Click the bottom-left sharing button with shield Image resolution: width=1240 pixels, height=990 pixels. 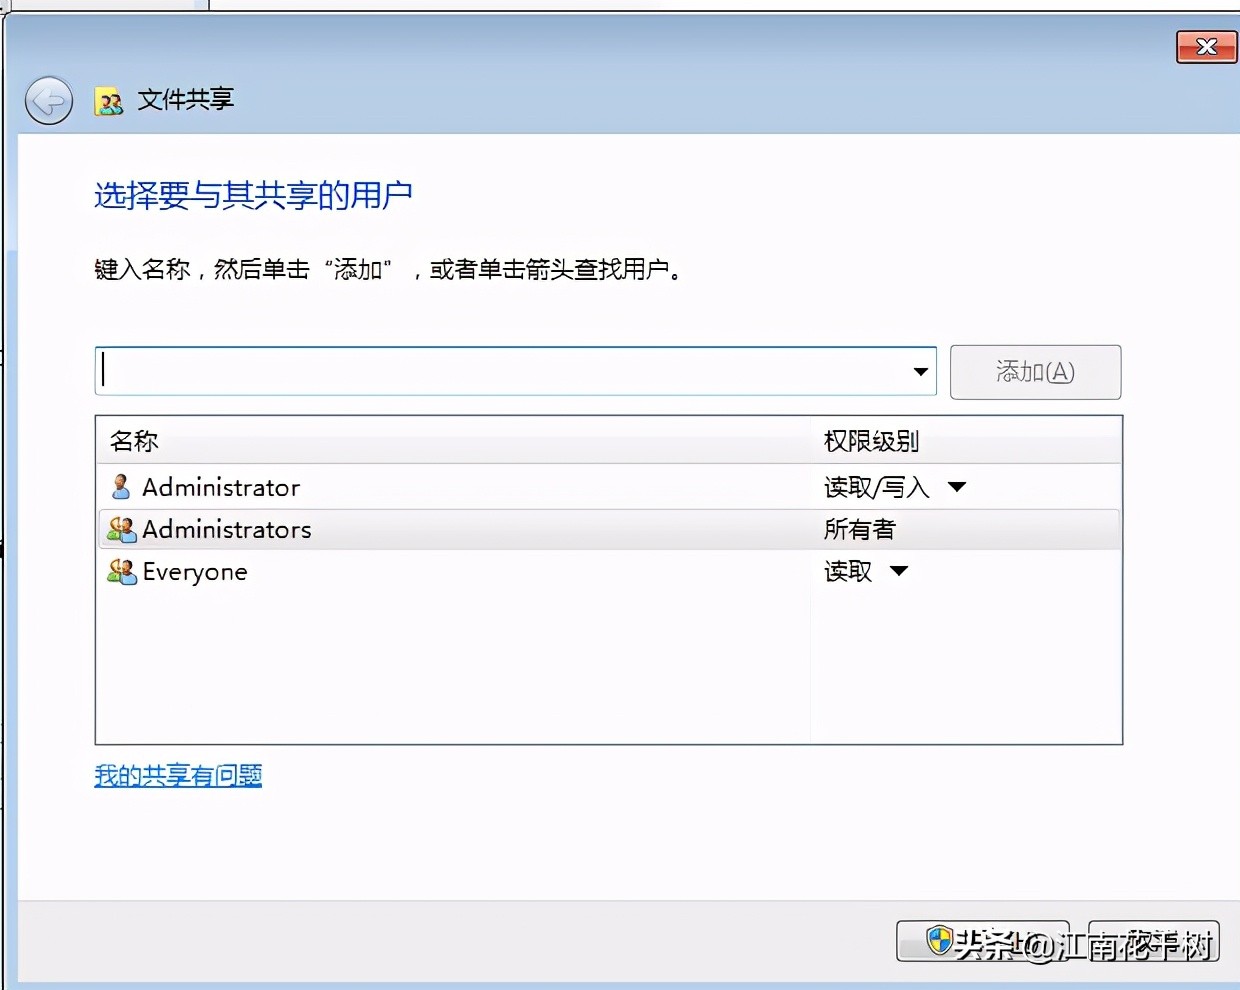tap(983, 941)
